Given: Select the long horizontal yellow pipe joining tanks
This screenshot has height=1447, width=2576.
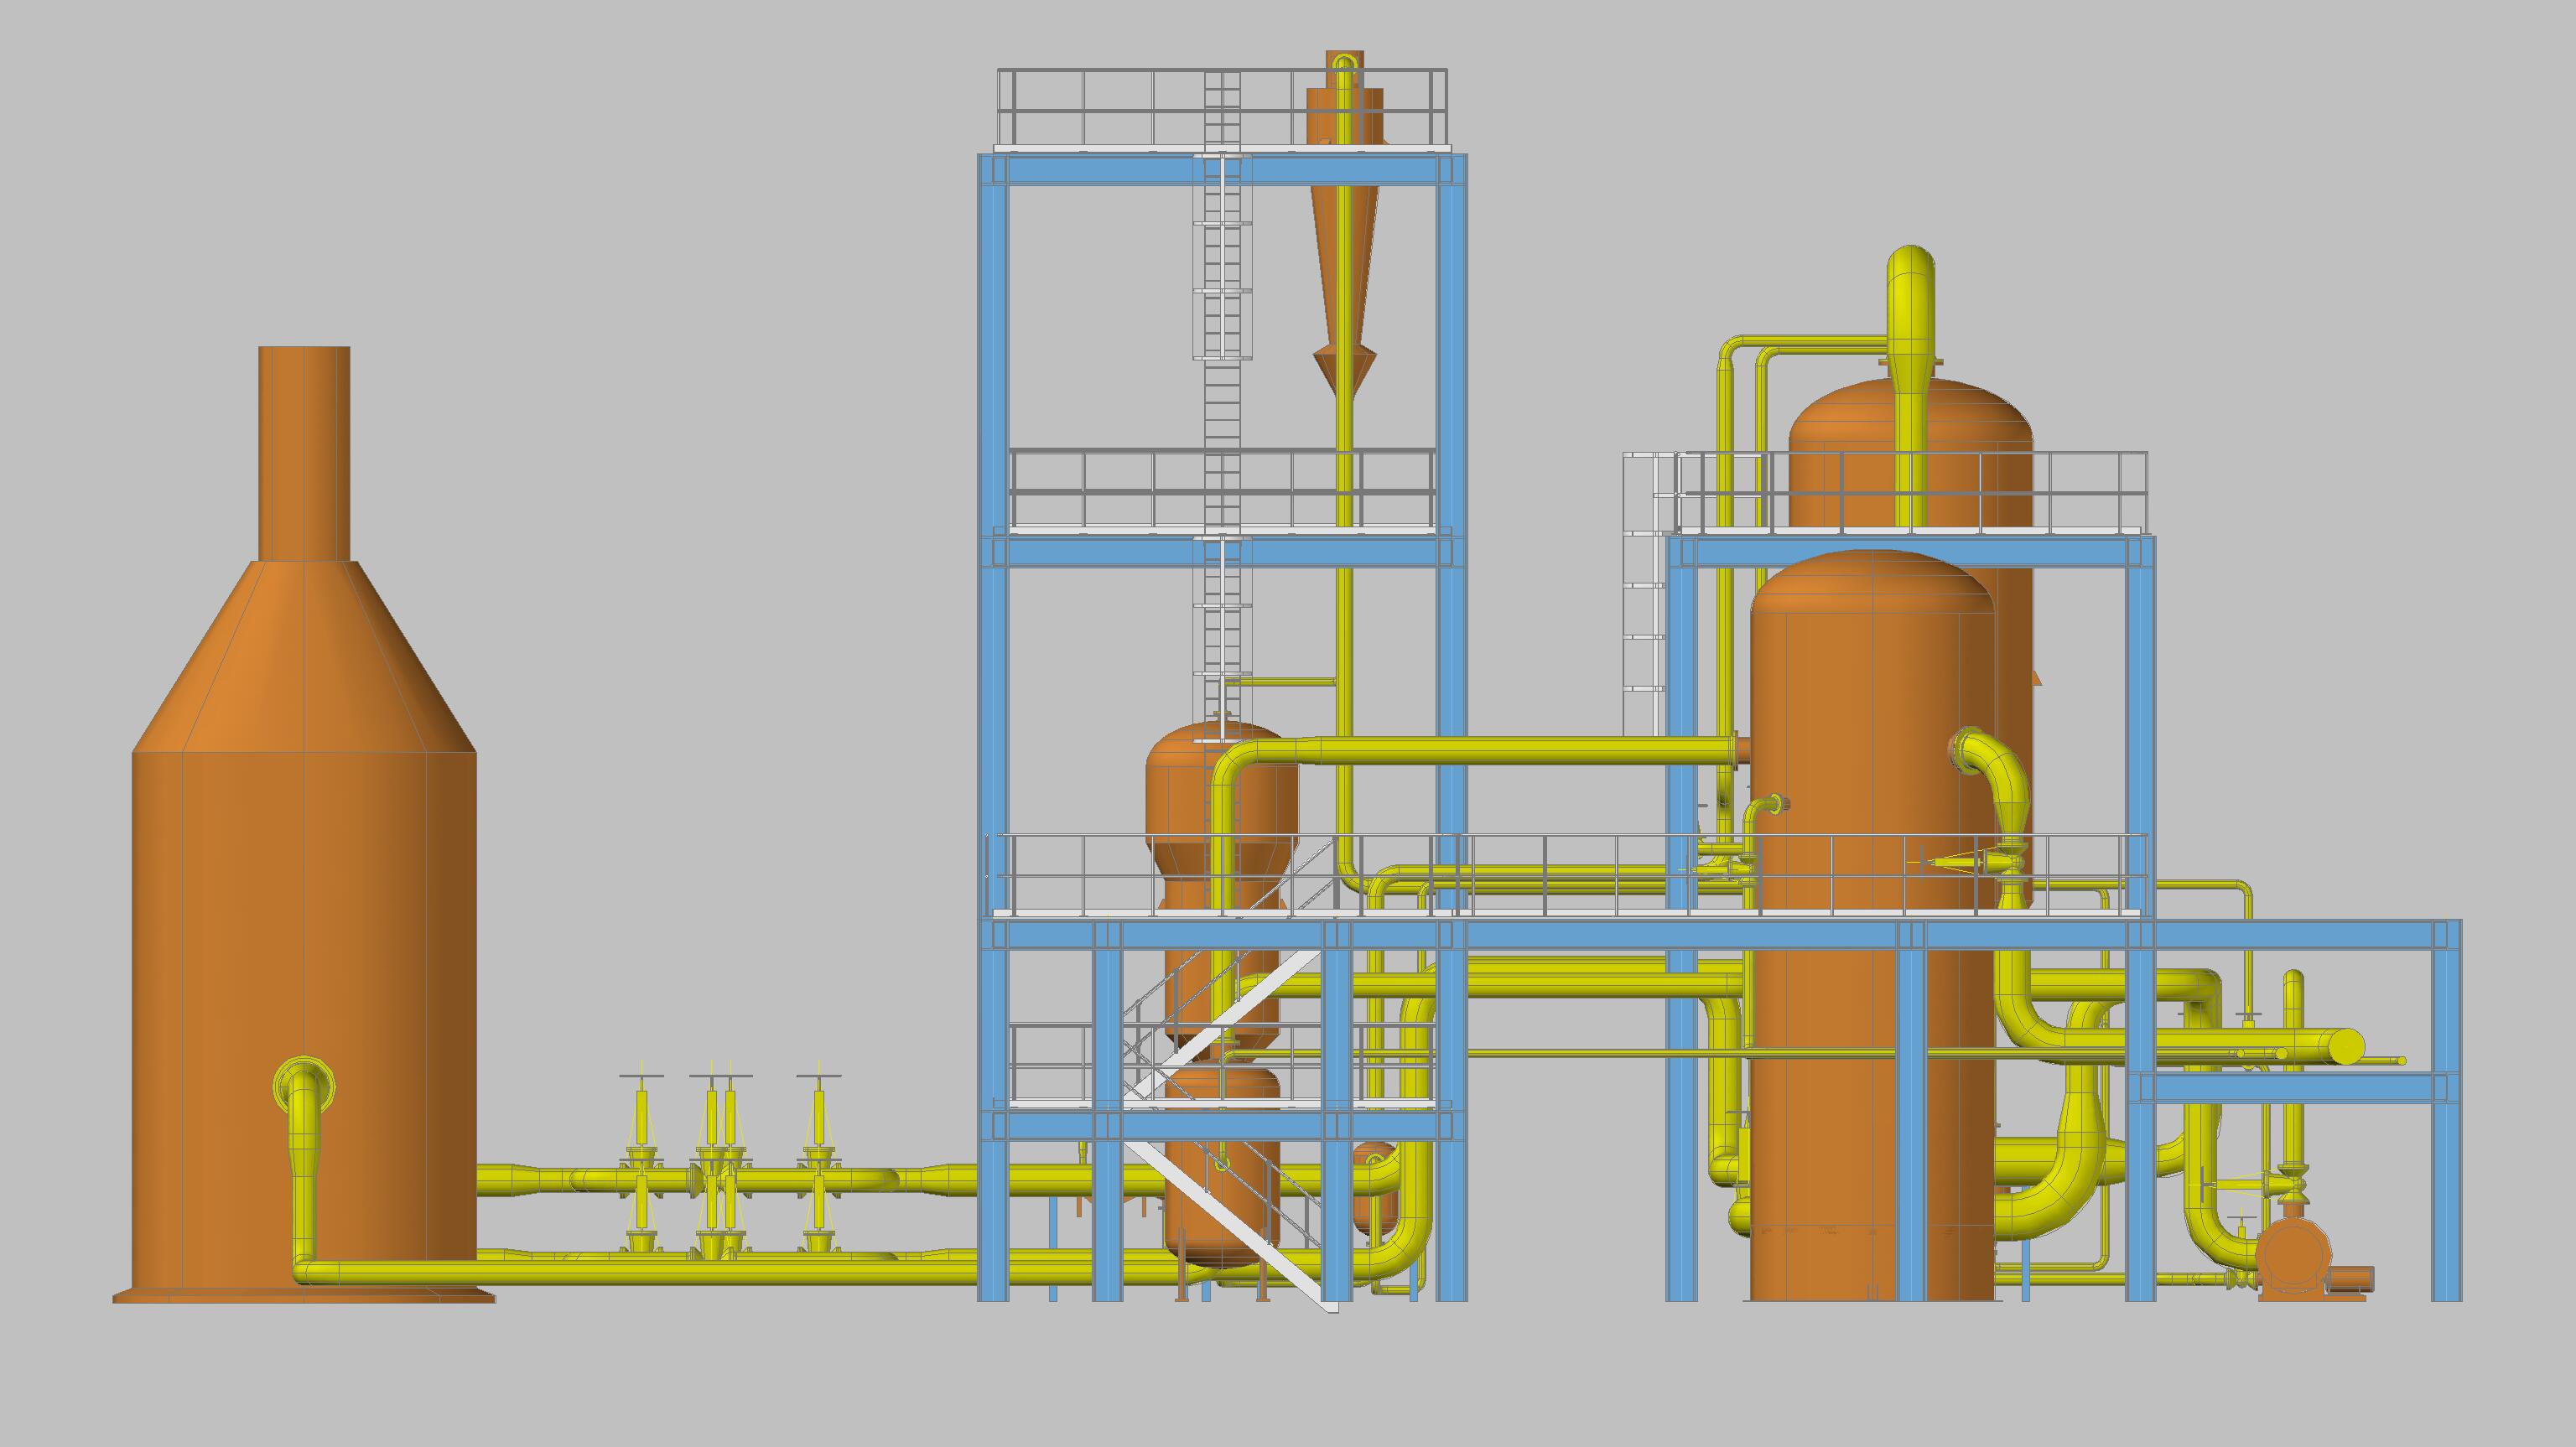Looking at the screenshot, I should coord(1500,750).
